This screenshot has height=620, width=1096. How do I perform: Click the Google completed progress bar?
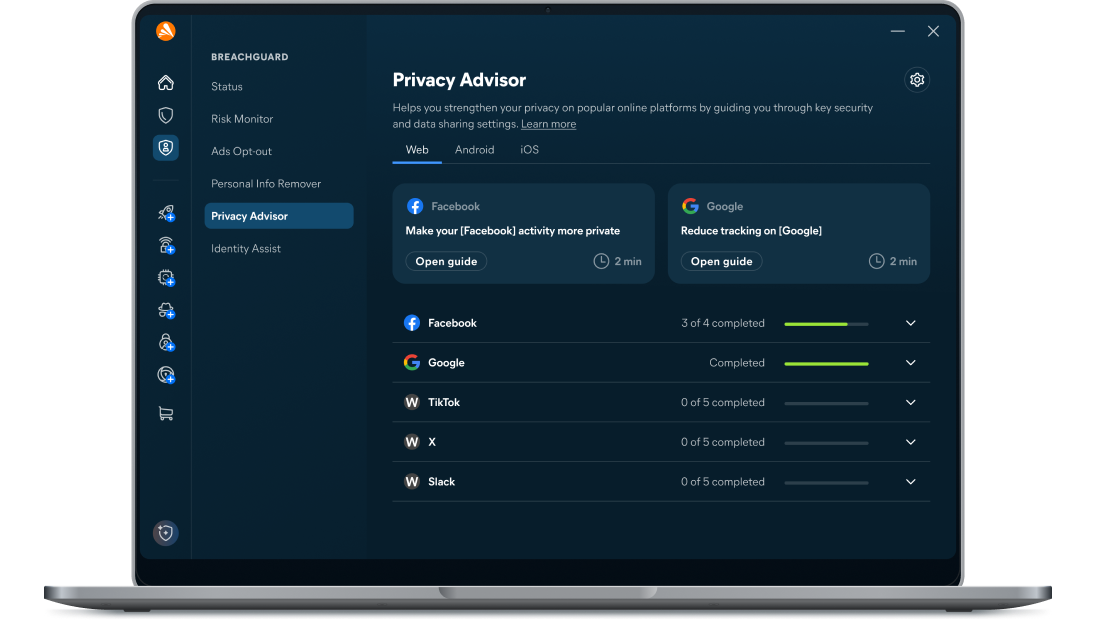(x=826, y=364)
